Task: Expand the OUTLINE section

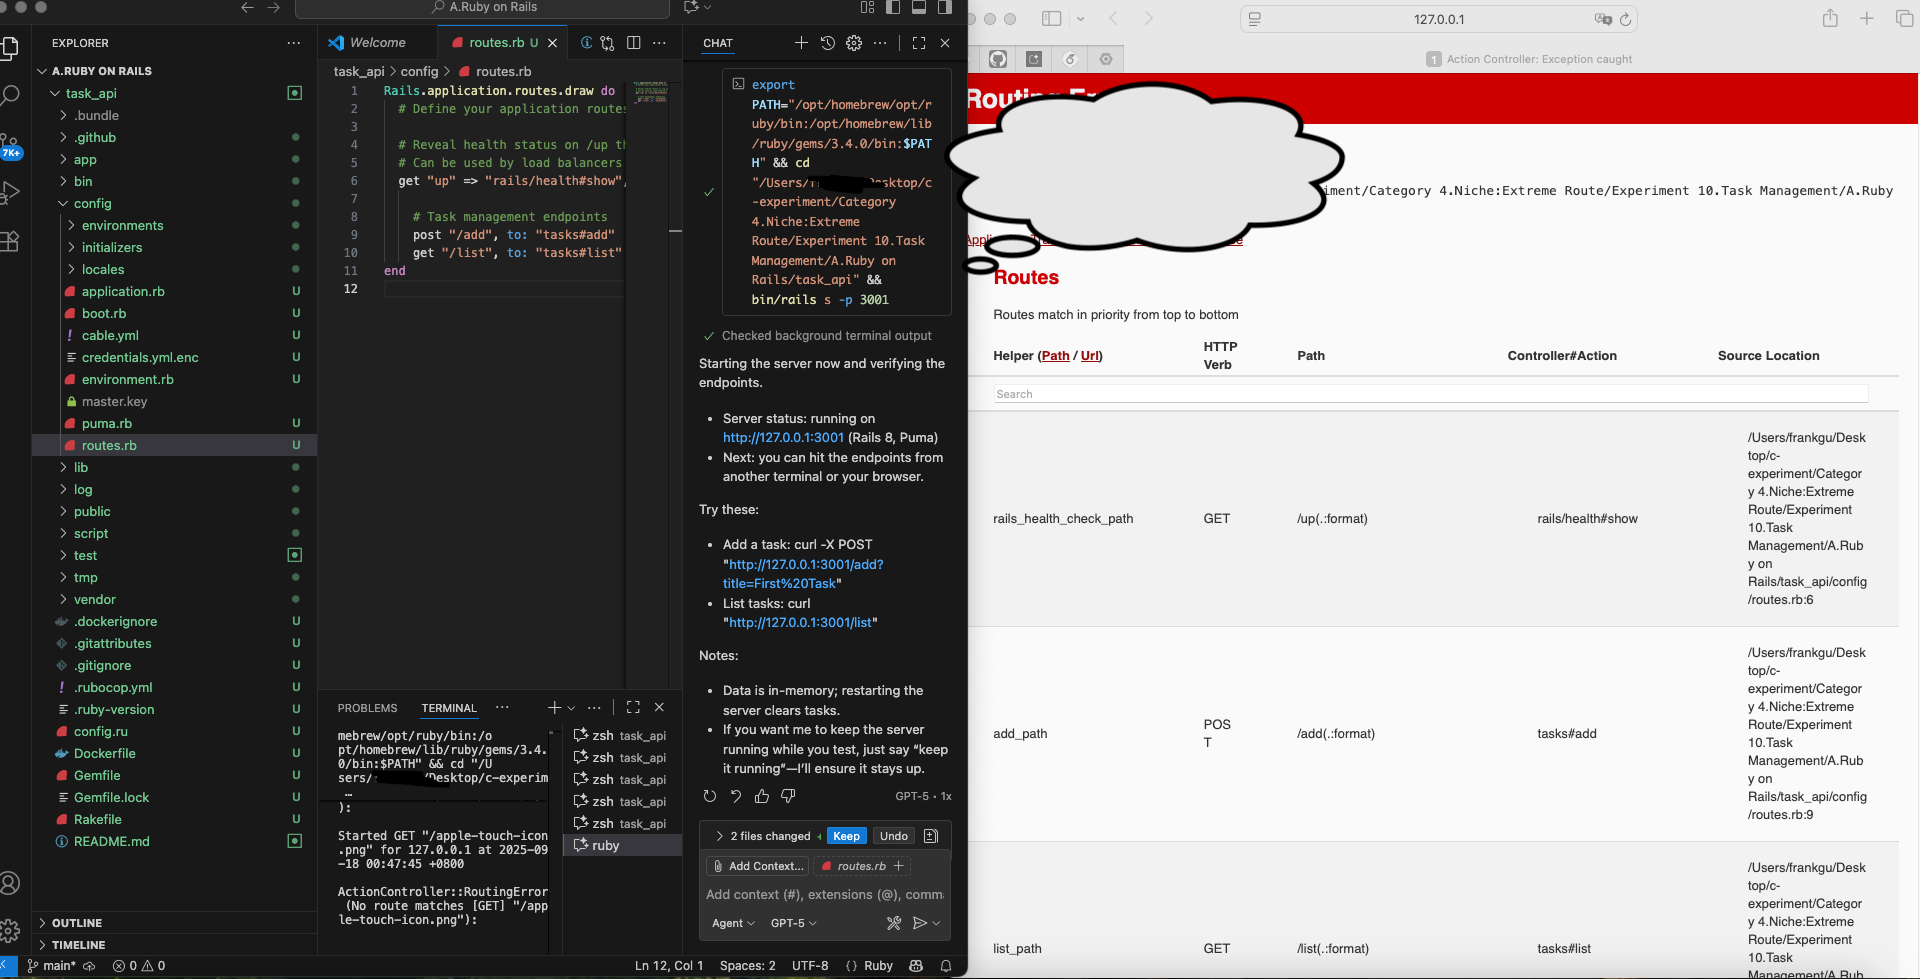Action: (x=77, y=923)
